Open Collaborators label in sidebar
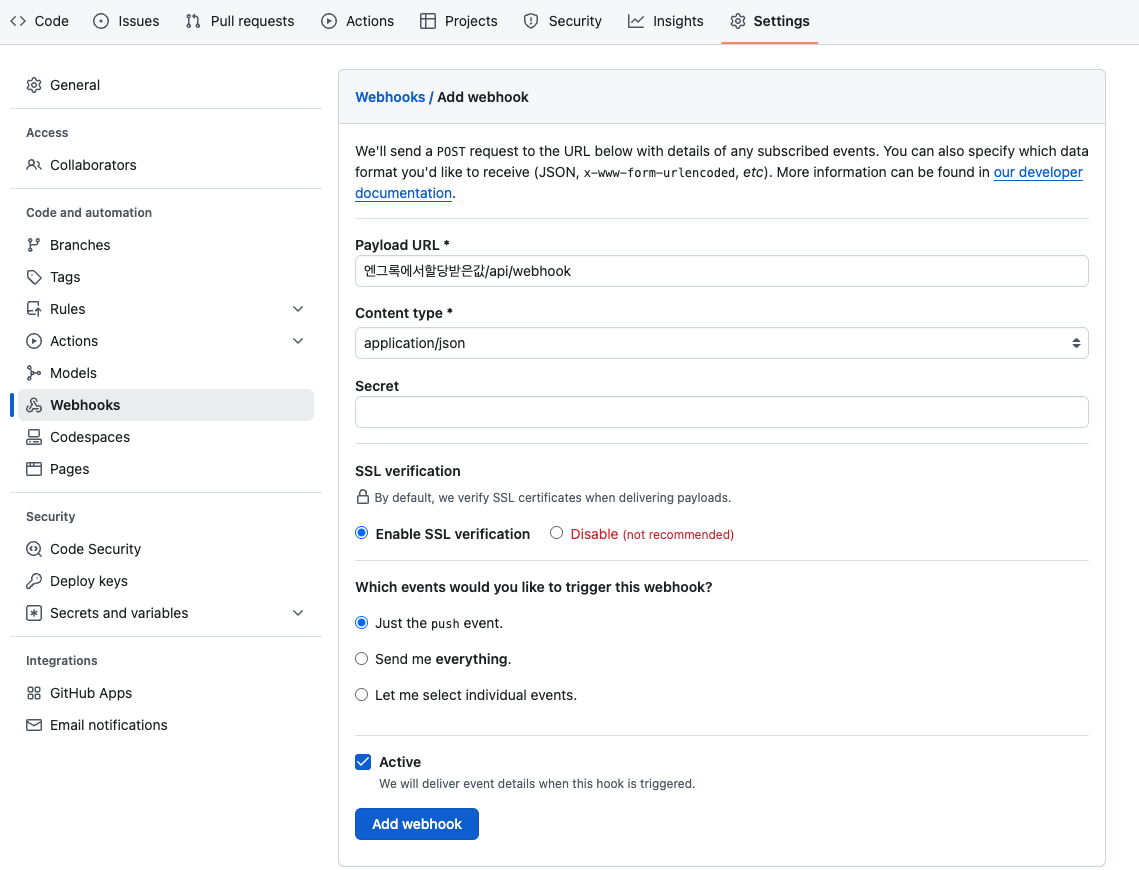Image resolution: width=1139 pixels, height=870 pixels. pyautogui.click(x=93, y=165)
